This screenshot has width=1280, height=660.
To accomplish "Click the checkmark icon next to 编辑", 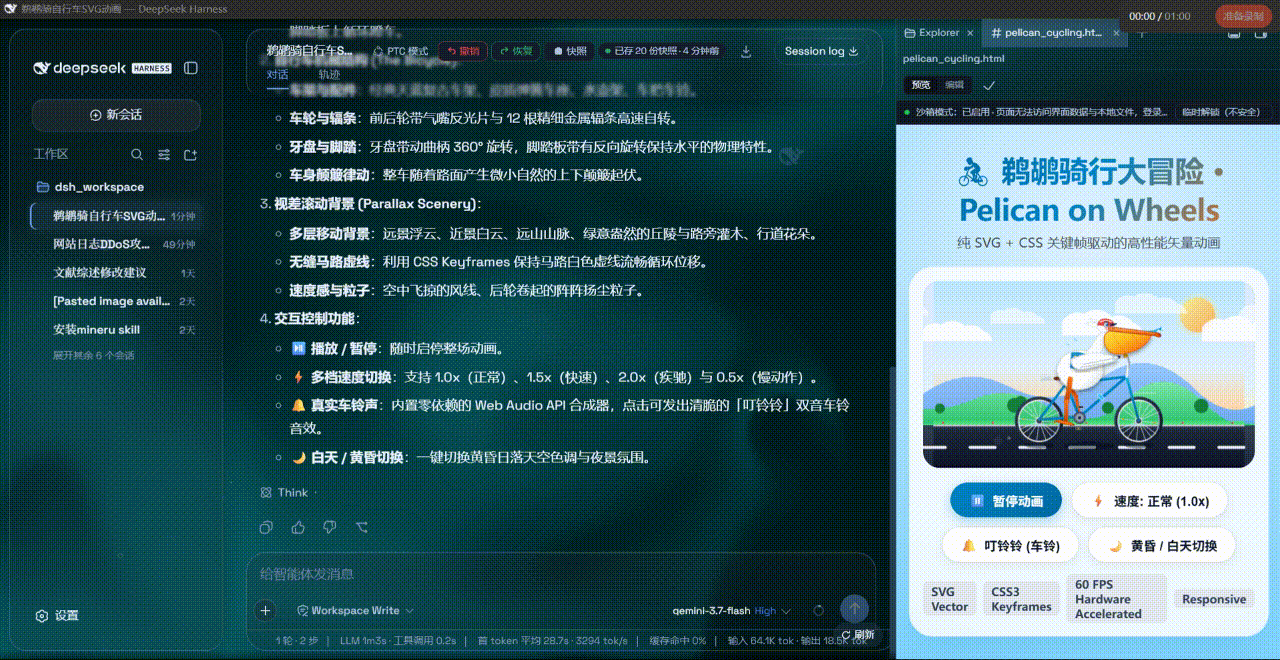I will click(x=989, y=86).
